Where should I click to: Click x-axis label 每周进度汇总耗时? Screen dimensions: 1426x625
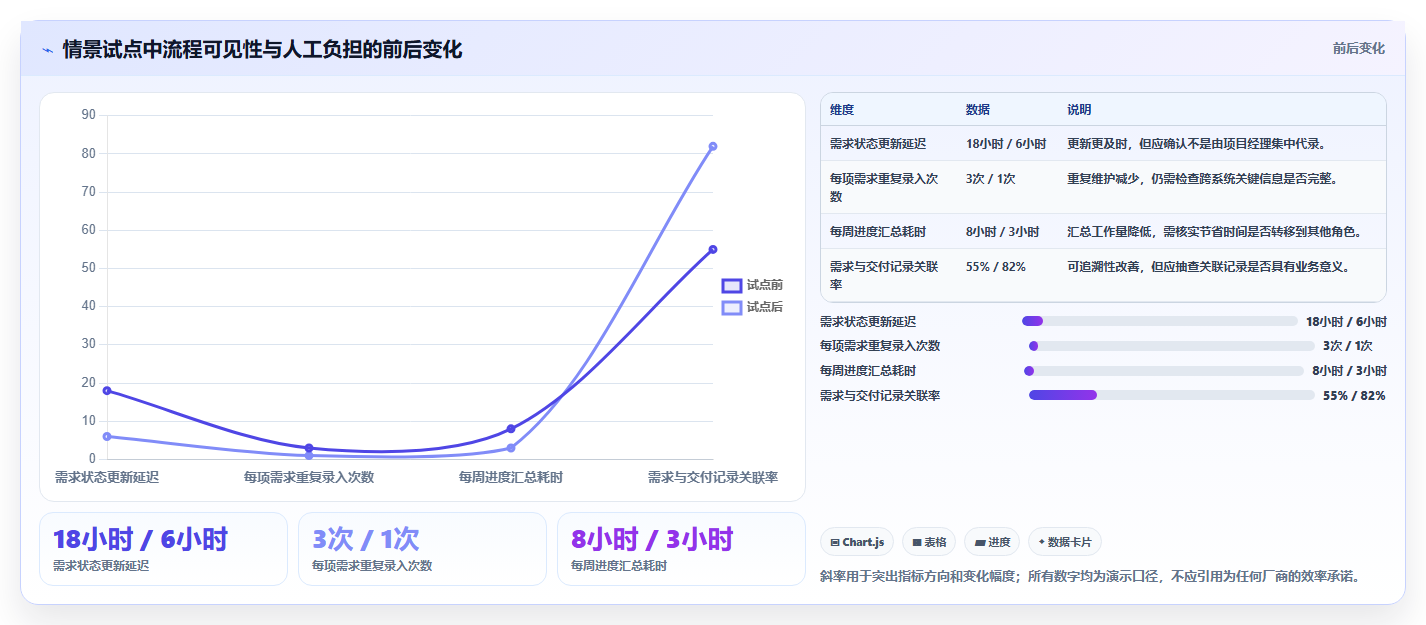point(511,477)
